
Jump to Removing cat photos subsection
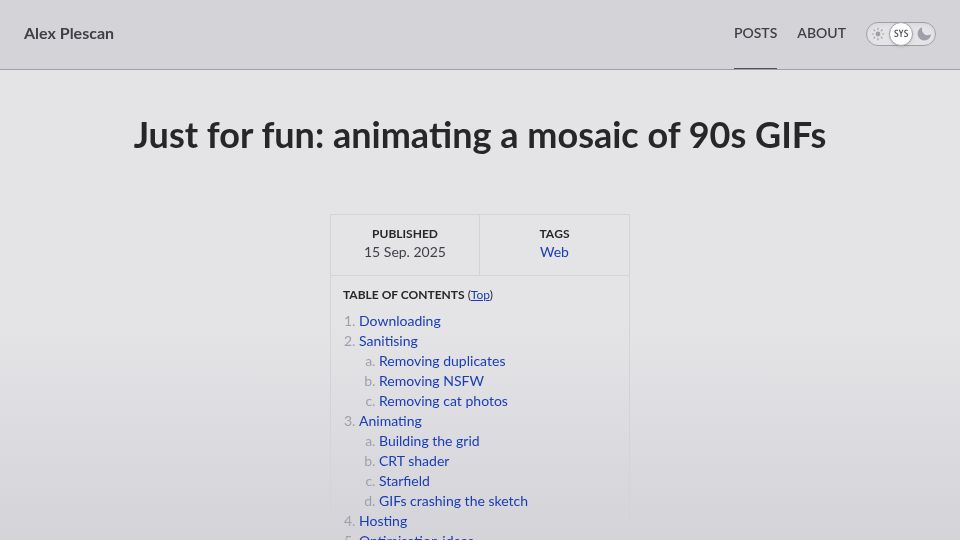(x=443, y=402)
